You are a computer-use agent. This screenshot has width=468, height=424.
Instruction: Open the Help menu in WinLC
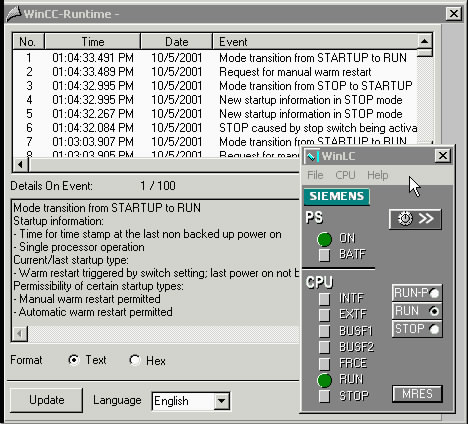point(378,175)
